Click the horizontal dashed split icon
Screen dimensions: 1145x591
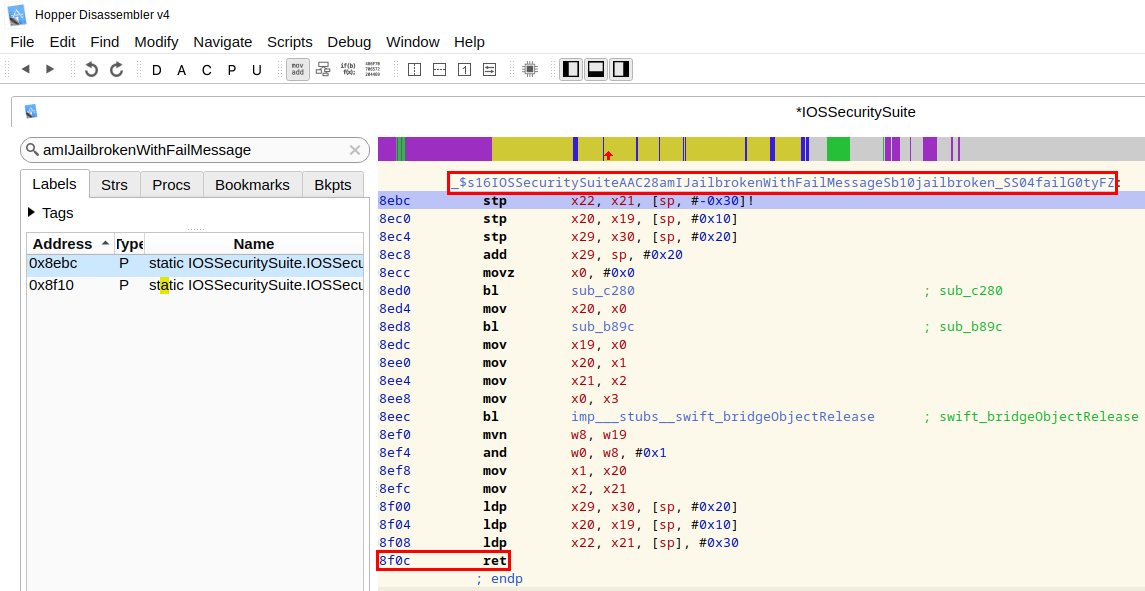click(439, 69)
